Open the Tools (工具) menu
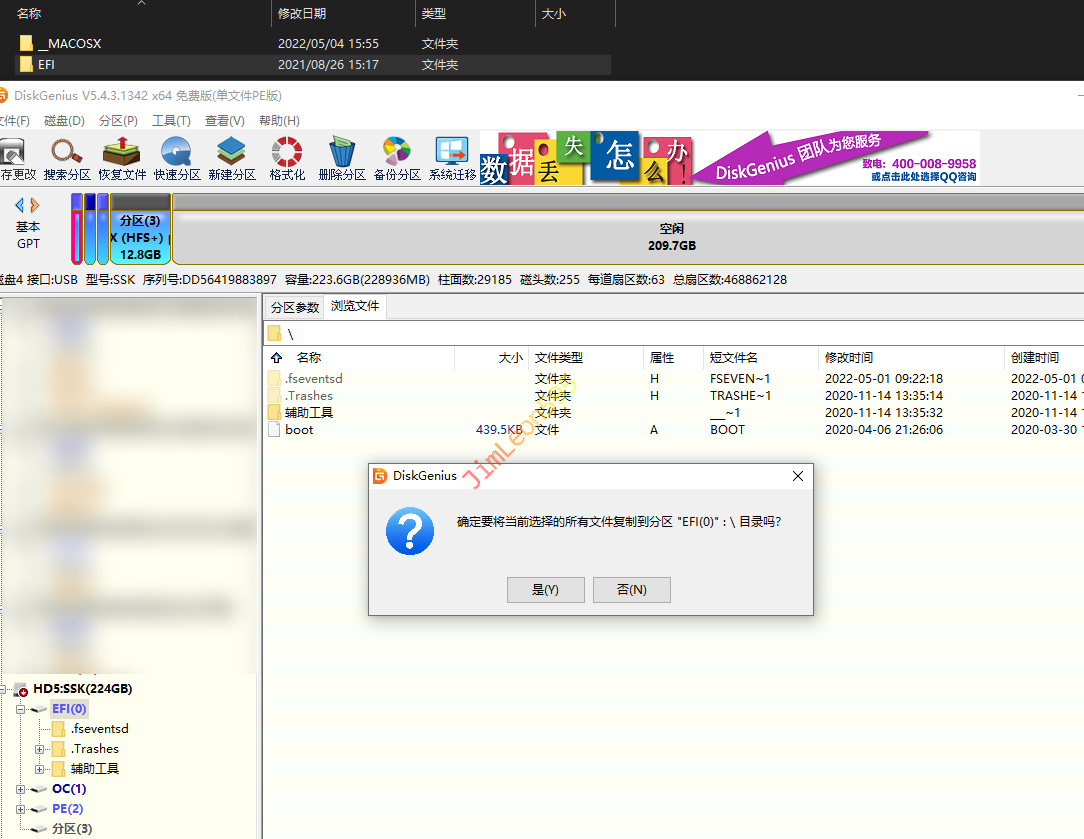 click(x=171, y=121)
